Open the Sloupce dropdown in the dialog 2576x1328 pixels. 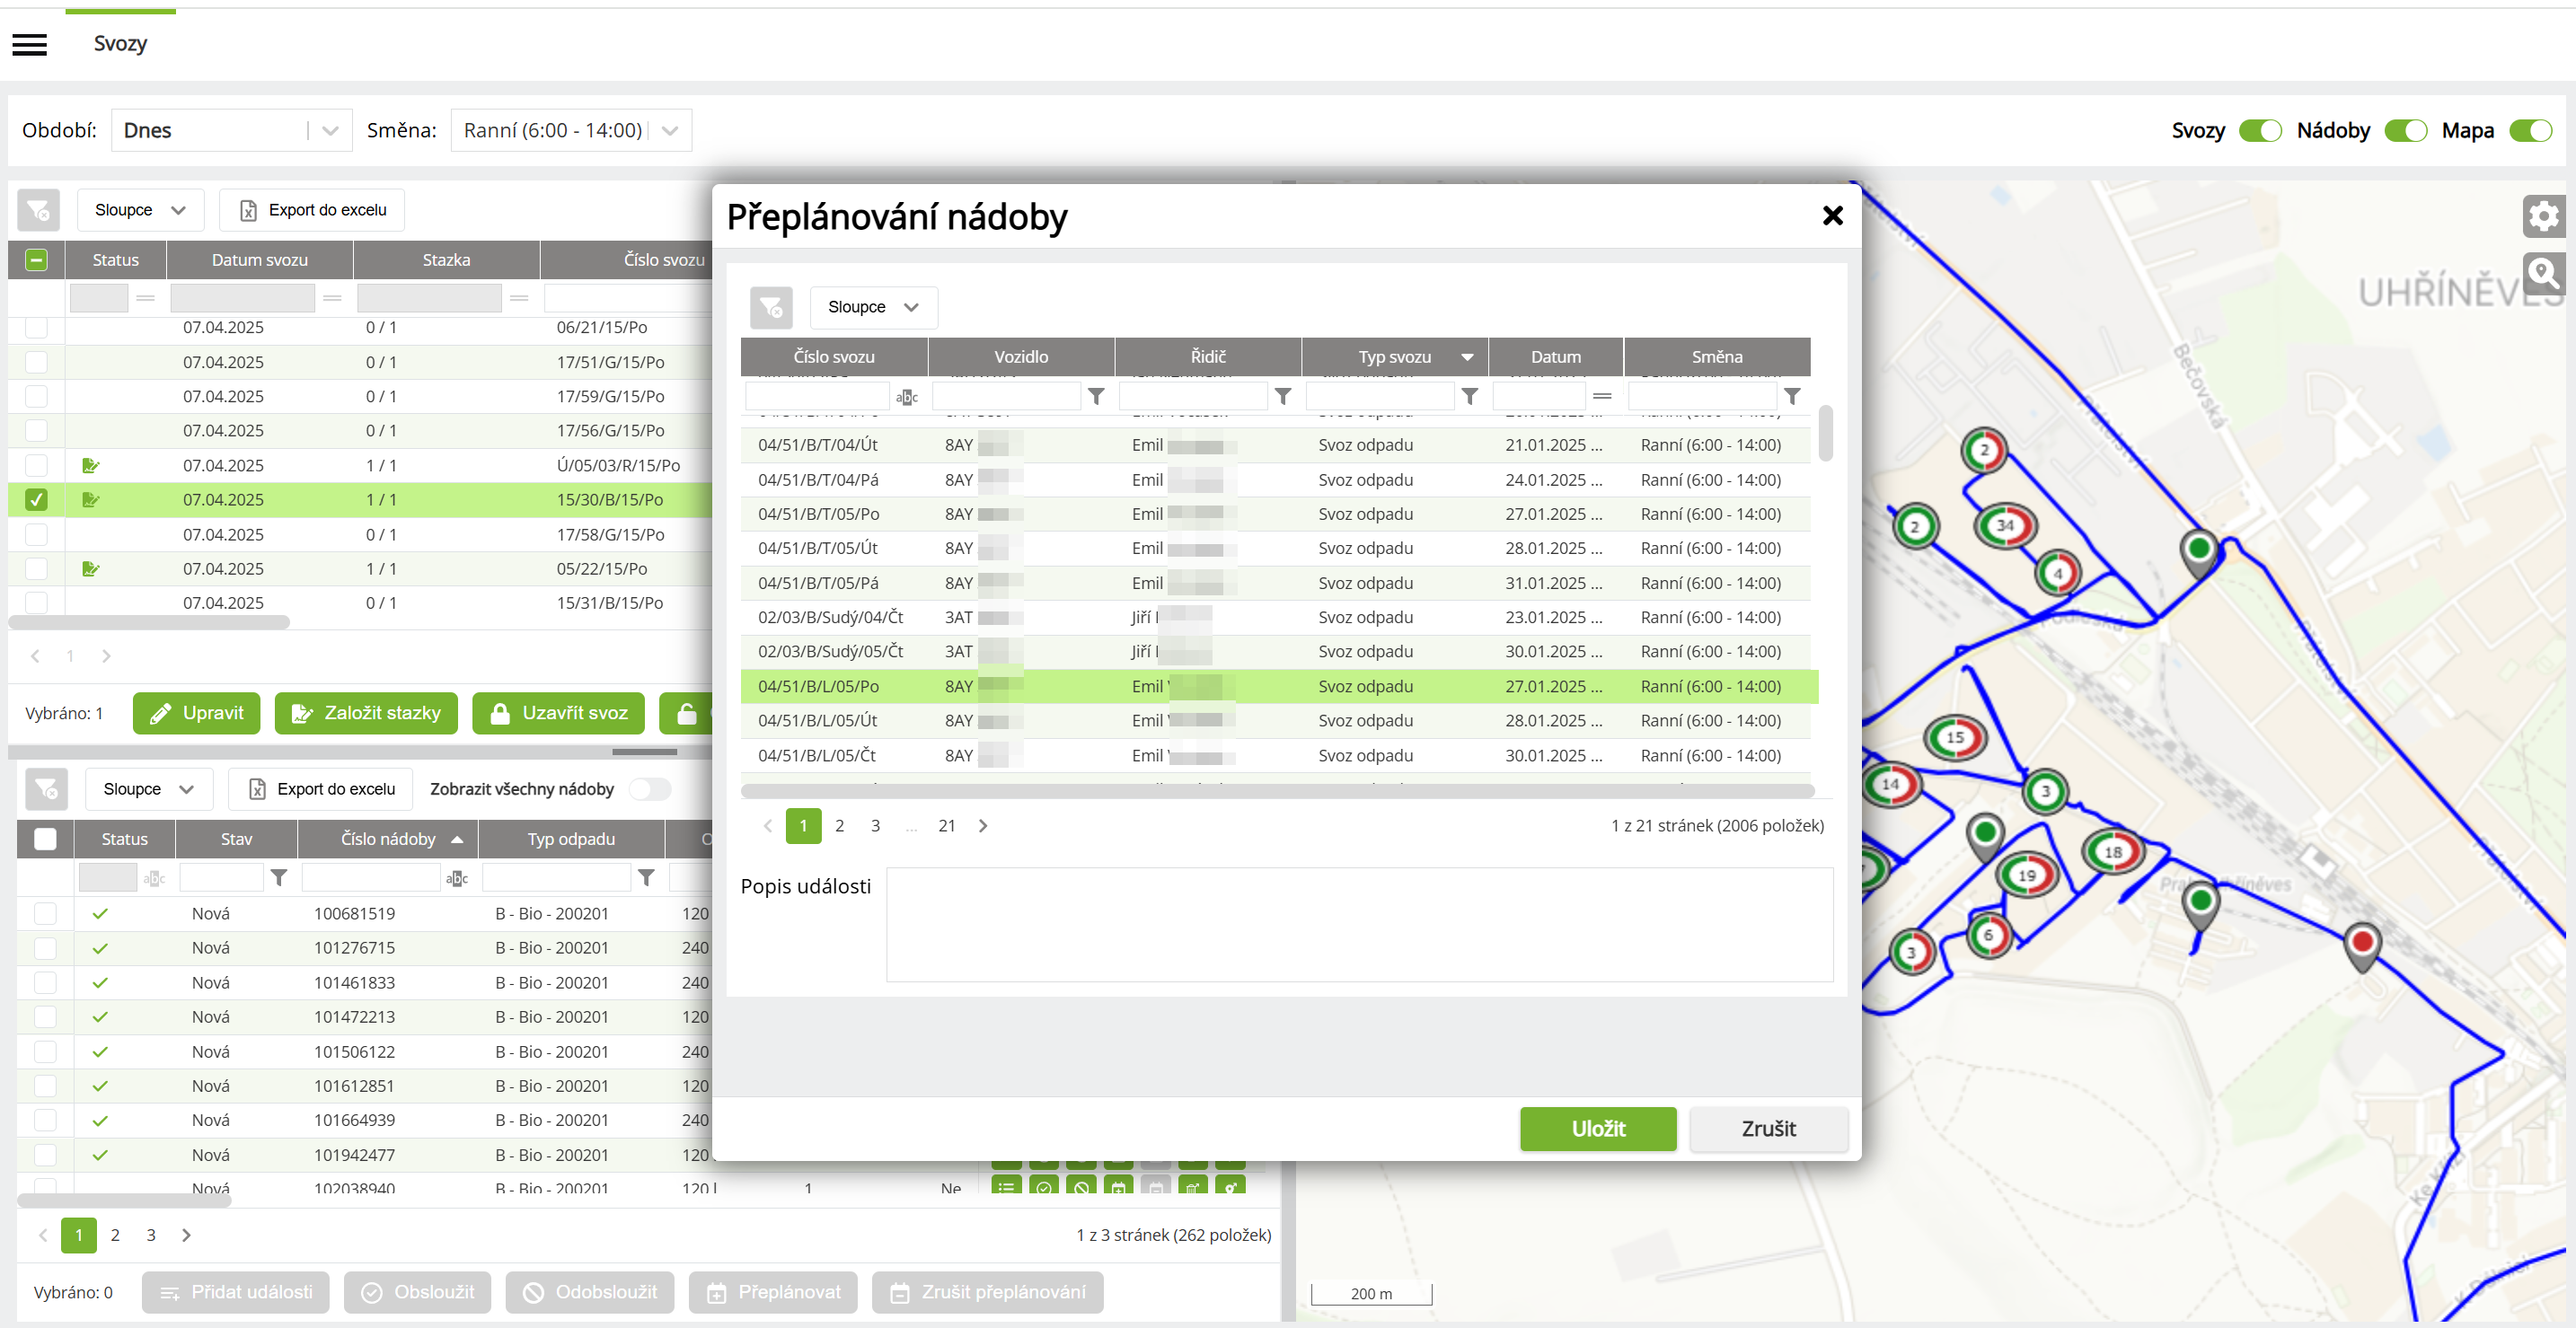coord(872,307)
